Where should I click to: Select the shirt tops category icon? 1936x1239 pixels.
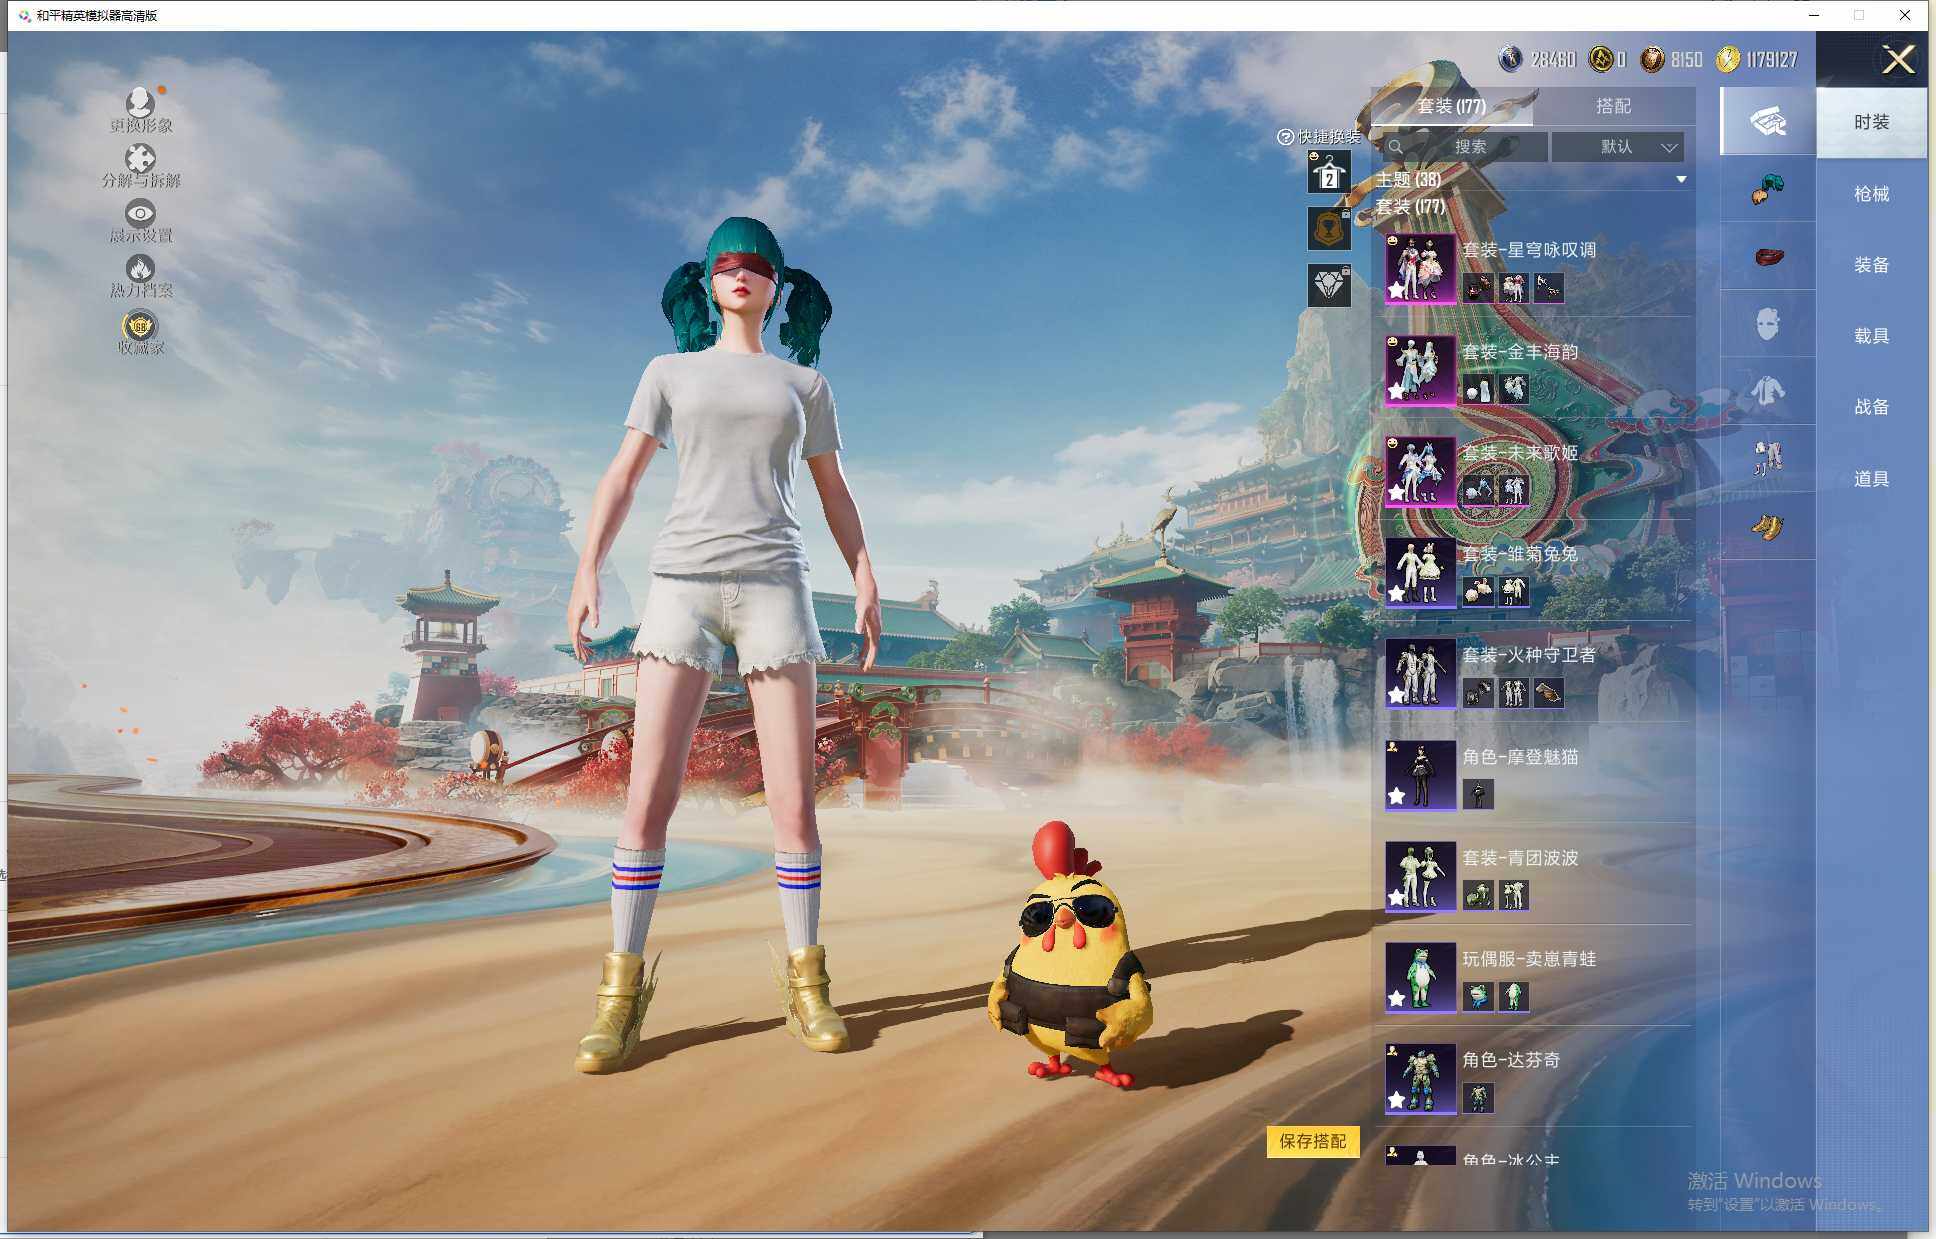click(1767, 391)
